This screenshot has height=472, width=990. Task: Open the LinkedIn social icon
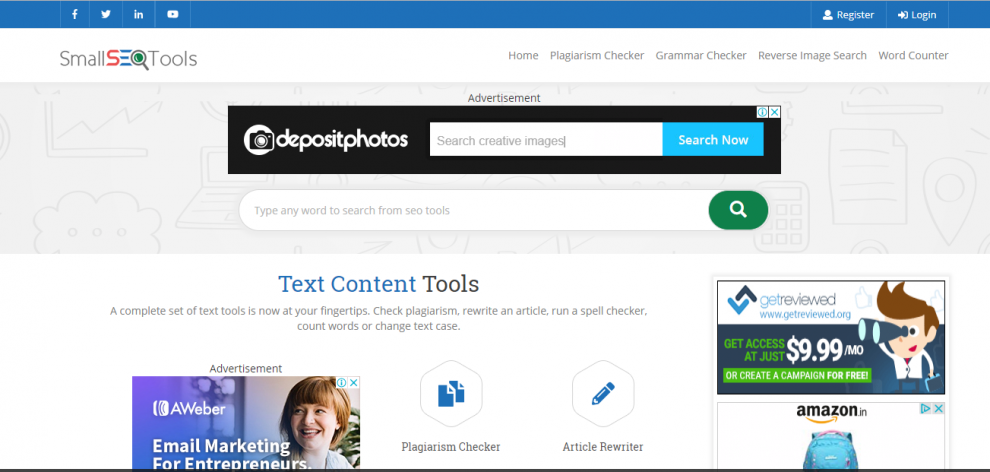click(x=139, y=15)
